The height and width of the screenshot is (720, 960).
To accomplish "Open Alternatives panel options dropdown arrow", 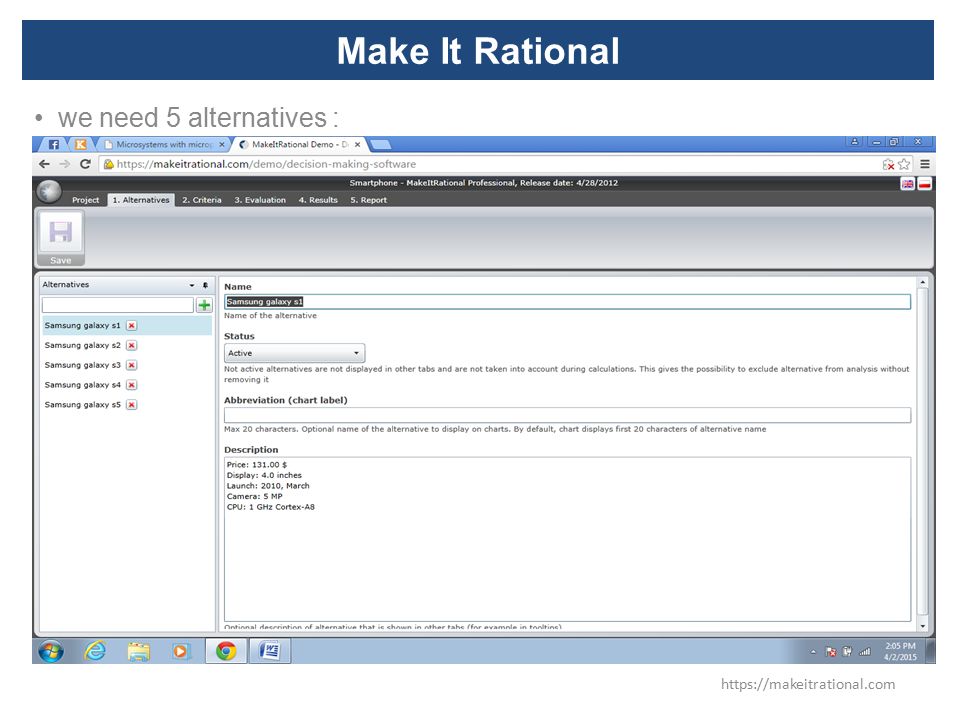I will [x=192, y=285].
